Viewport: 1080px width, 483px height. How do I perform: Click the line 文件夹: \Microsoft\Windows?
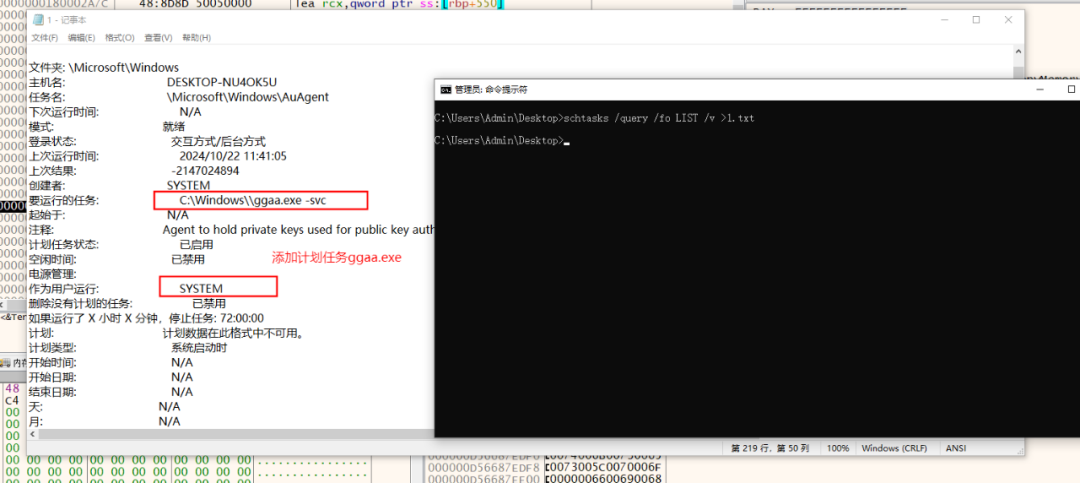tap(104, 68)
